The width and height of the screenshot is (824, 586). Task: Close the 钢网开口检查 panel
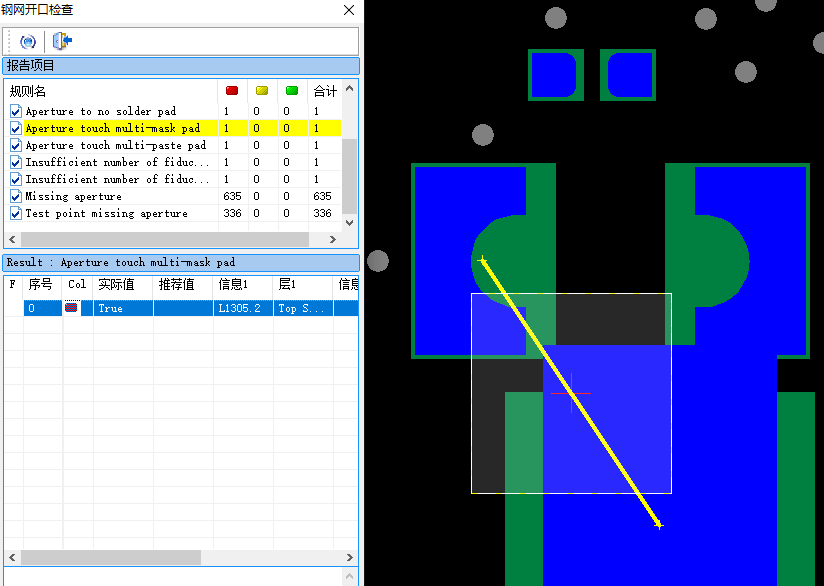click(349, 10)
